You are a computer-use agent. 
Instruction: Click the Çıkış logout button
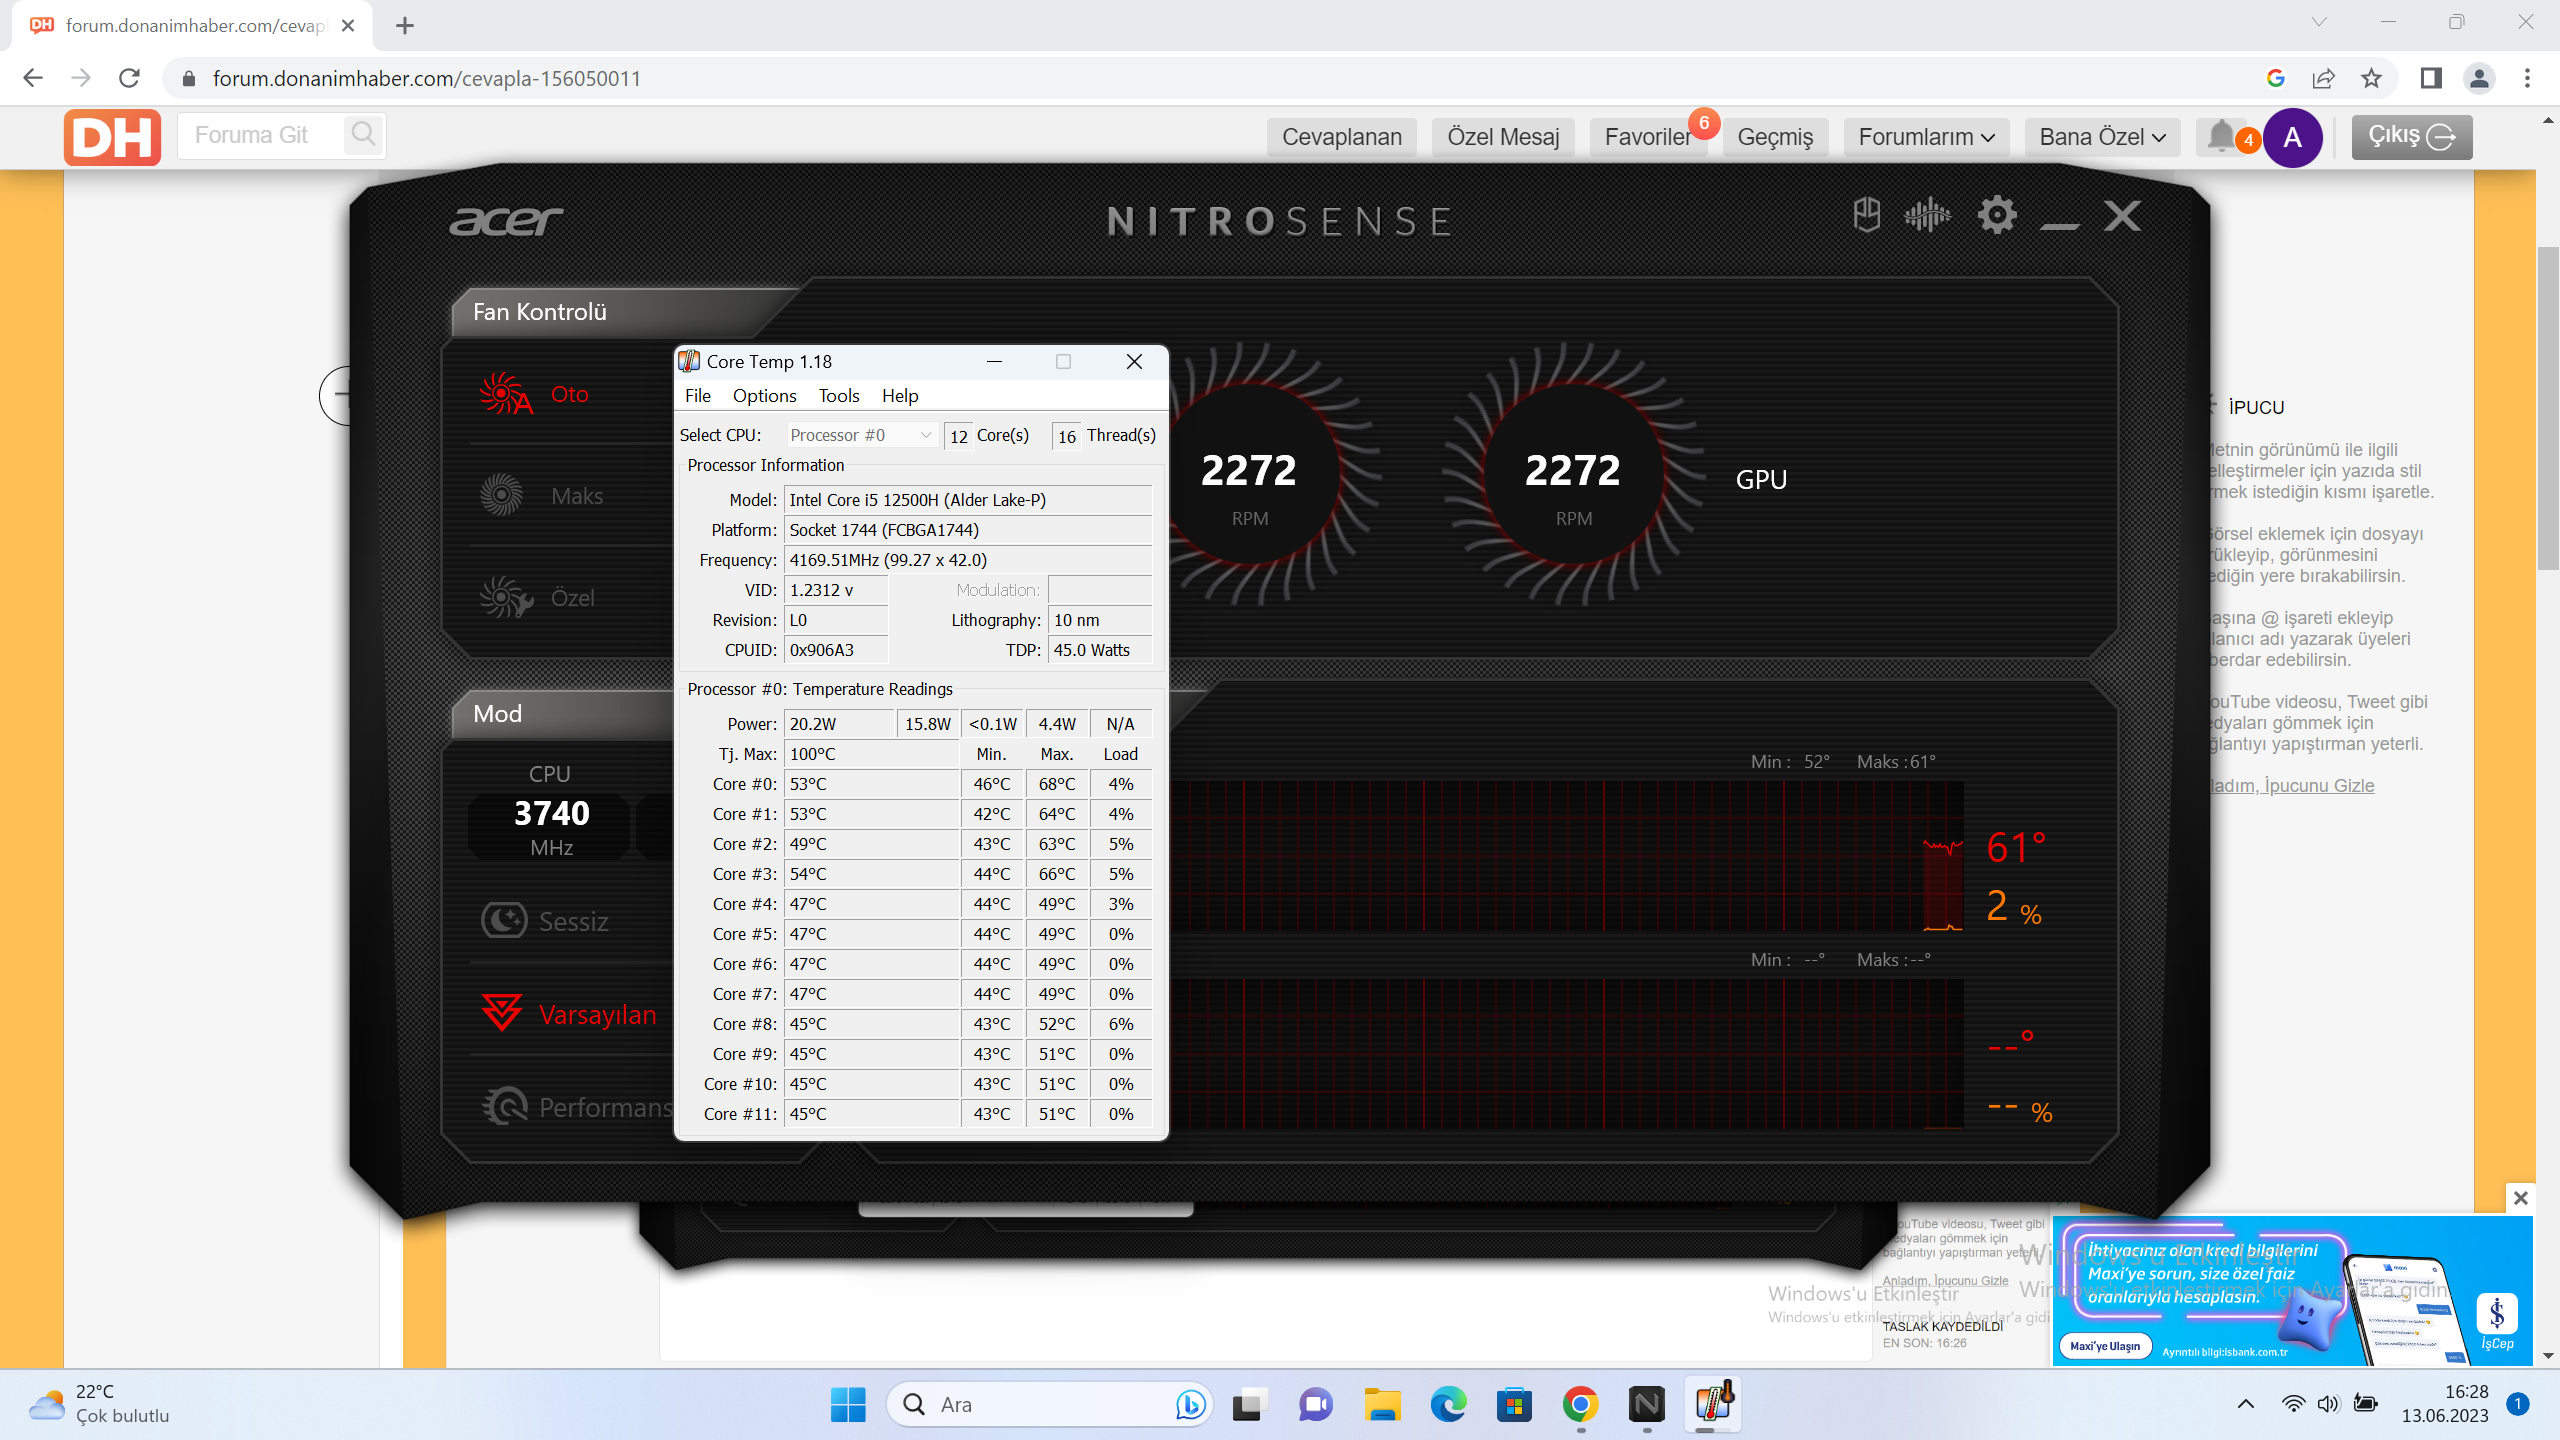tap(2411, 137)
